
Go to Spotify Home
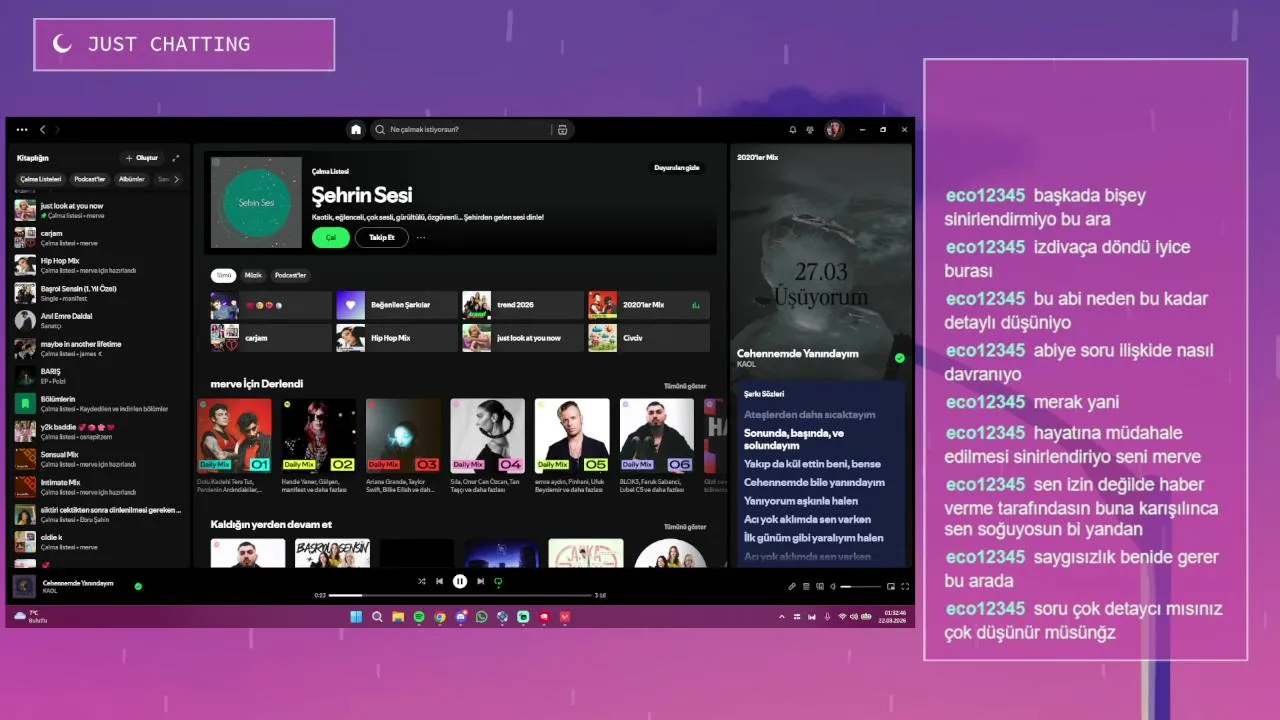click(355, 130)
